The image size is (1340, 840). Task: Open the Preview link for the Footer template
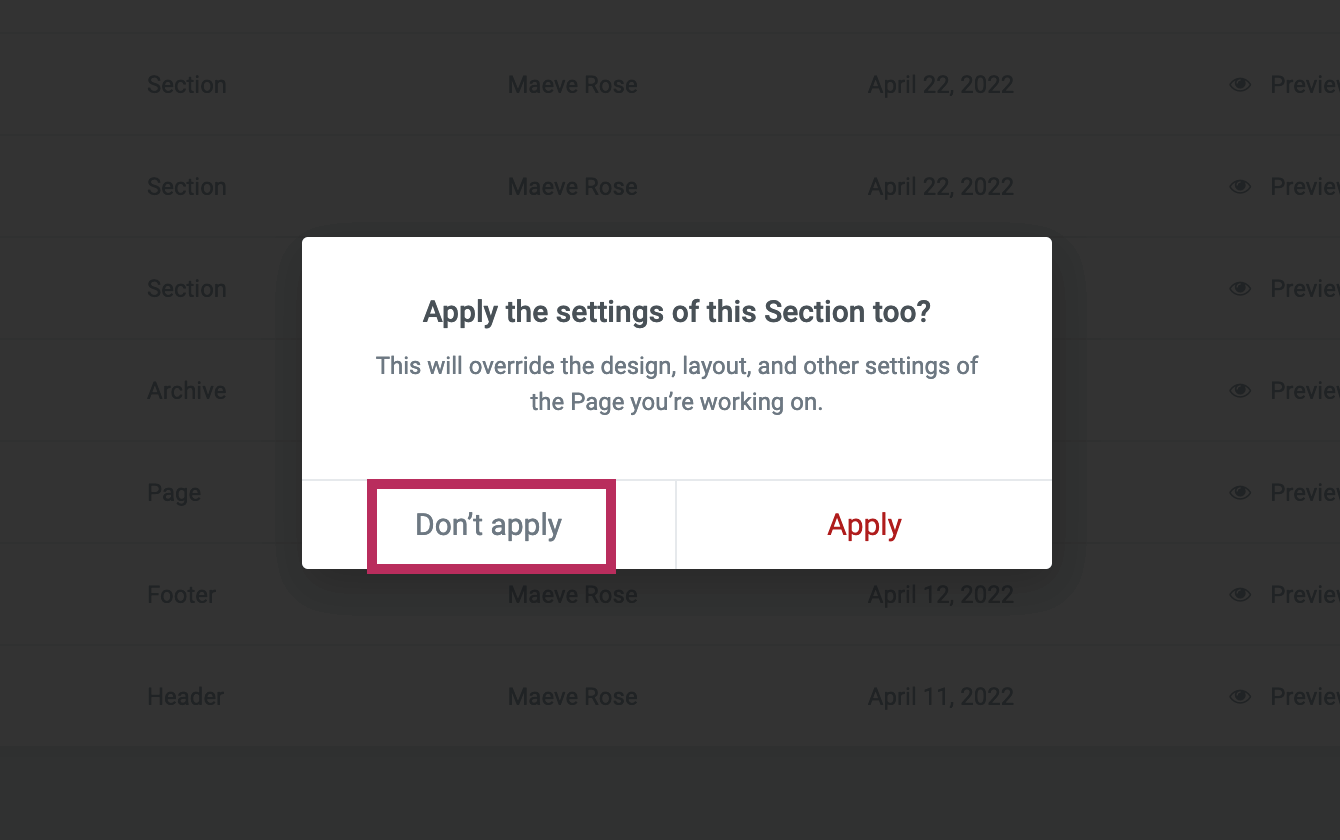click(x=1304, y=595)
